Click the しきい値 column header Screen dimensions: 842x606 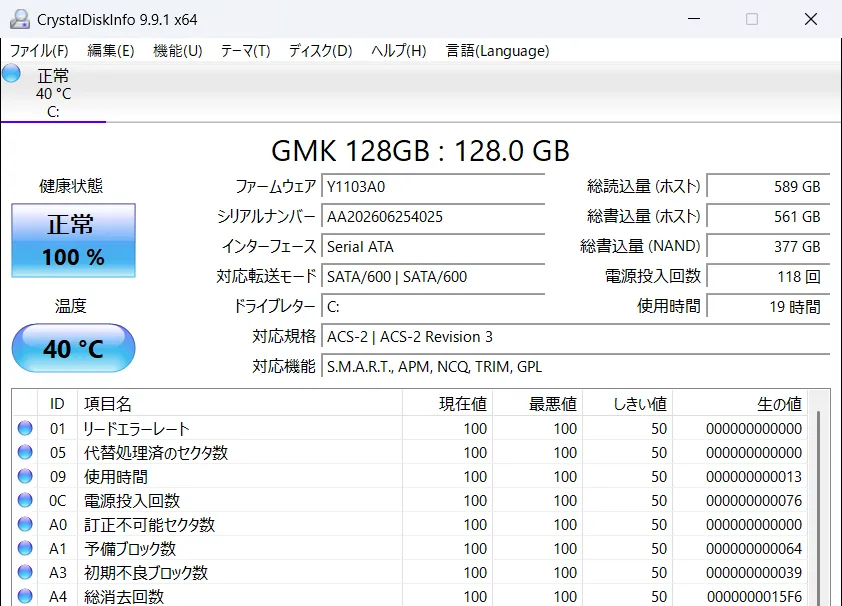point(627,404)
